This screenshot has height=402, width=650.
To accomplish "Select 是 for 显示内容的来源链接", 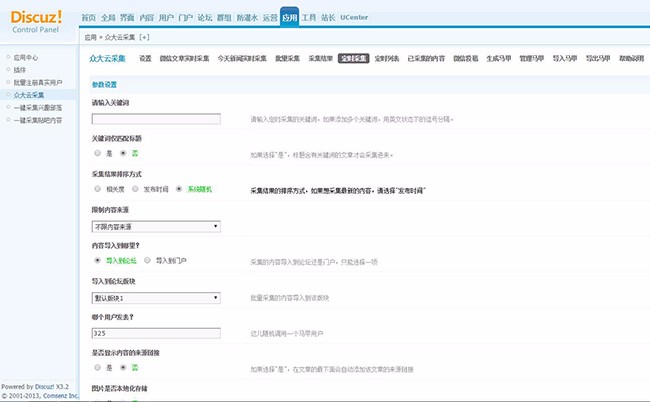I will tap(97, 367).
